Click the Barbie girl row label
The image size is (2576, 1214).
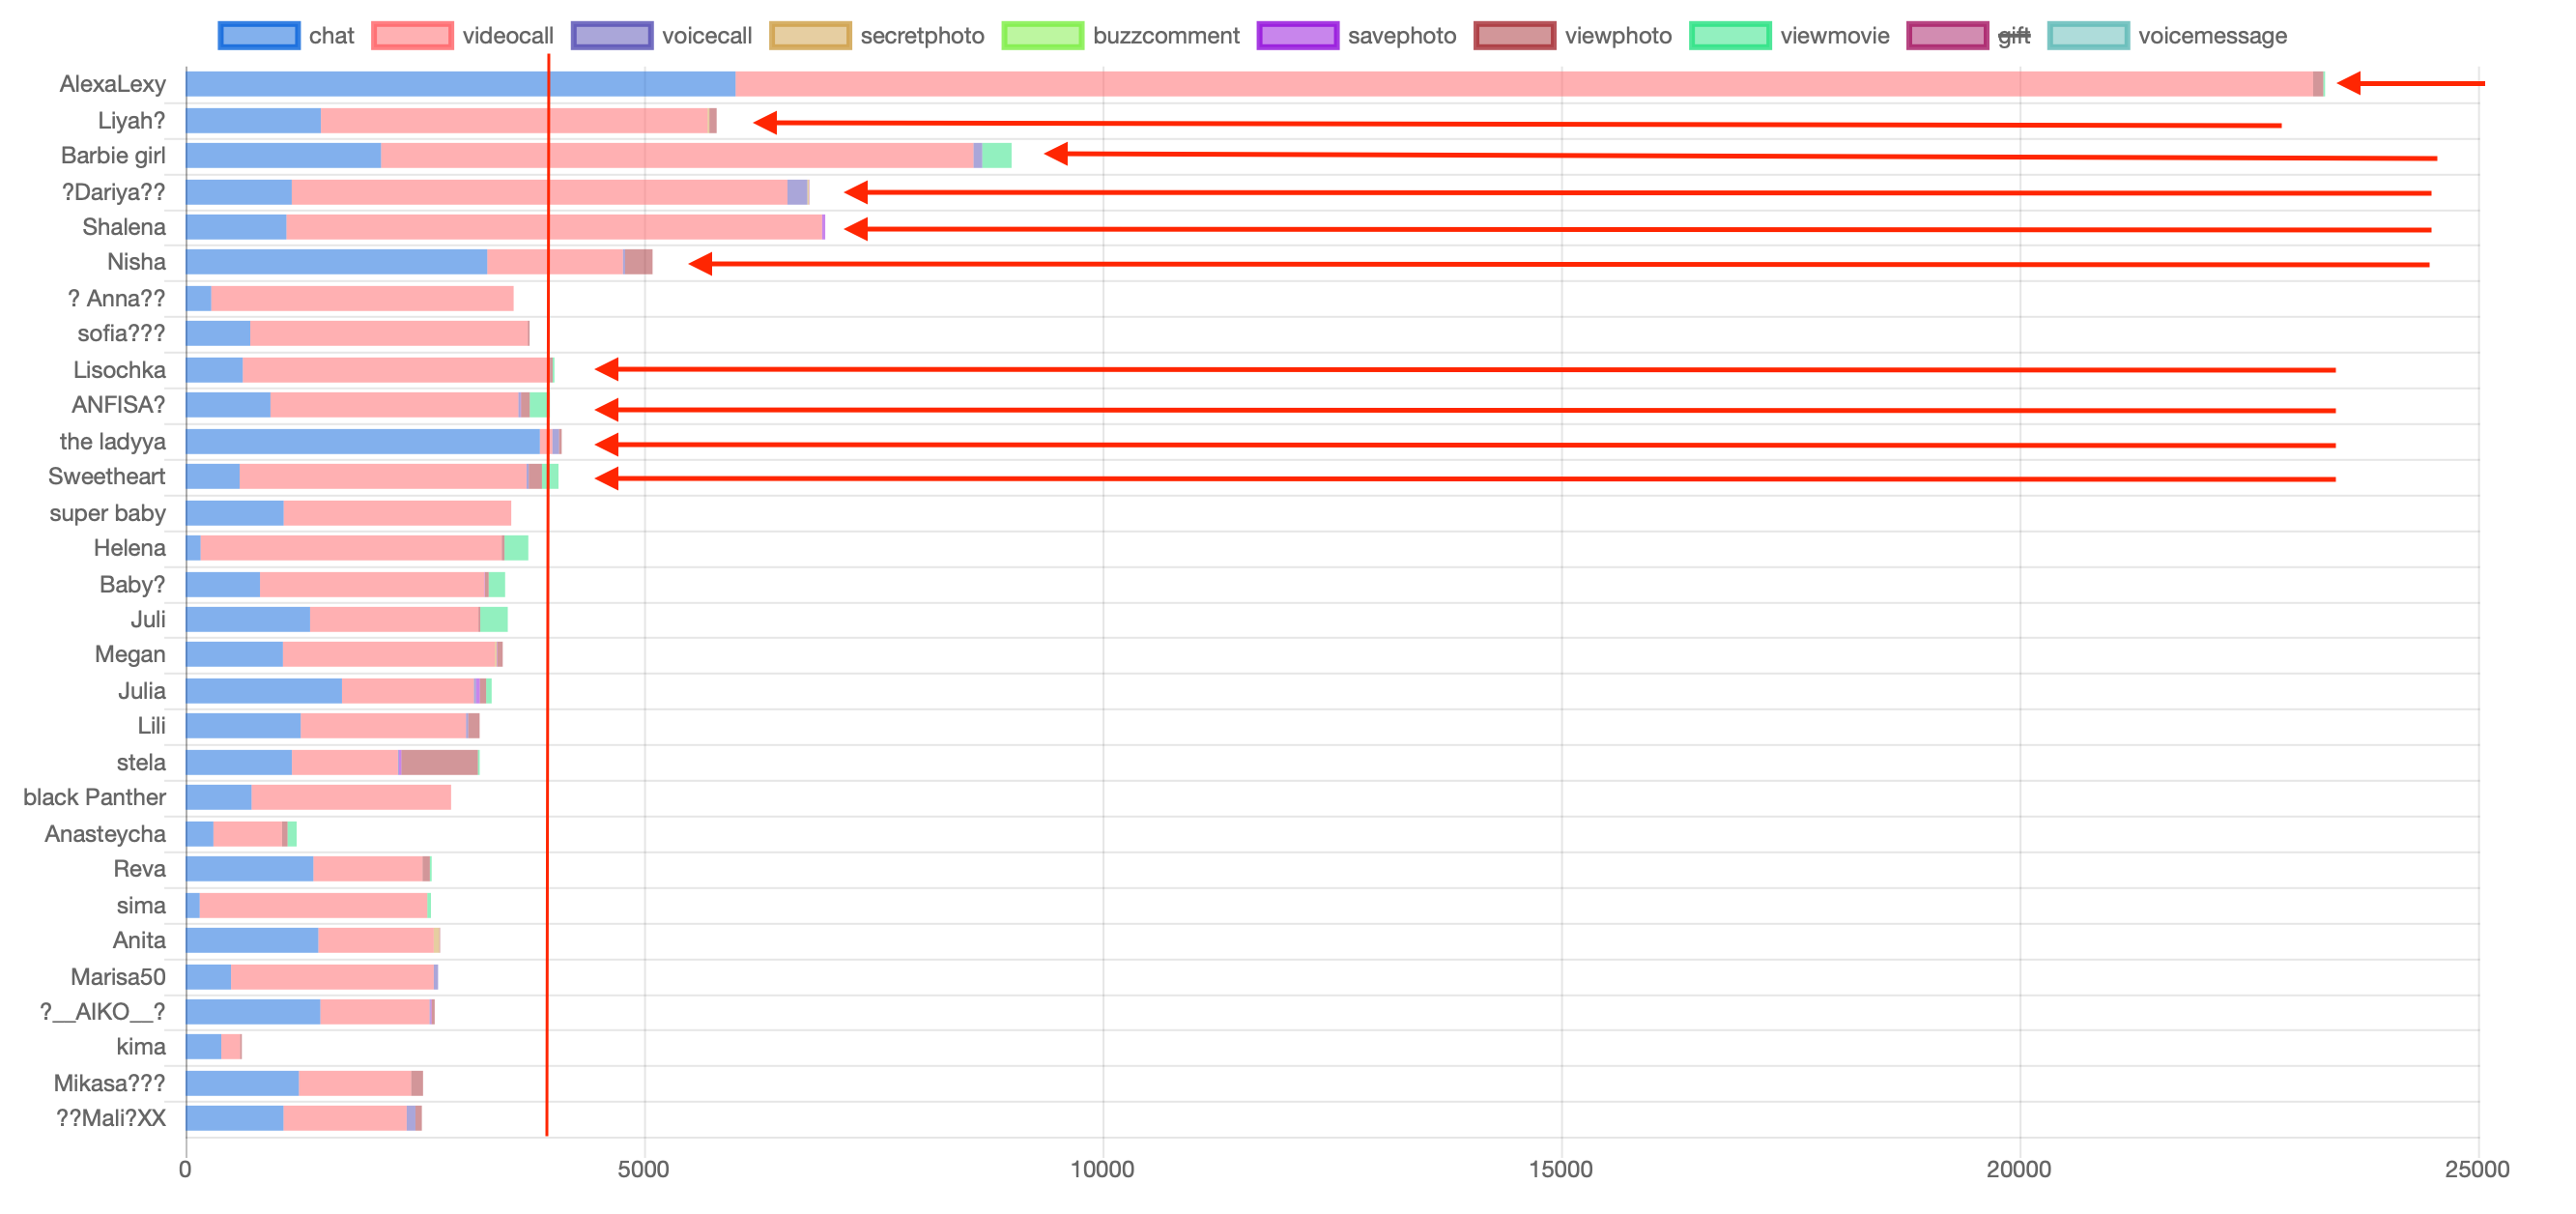113,156
